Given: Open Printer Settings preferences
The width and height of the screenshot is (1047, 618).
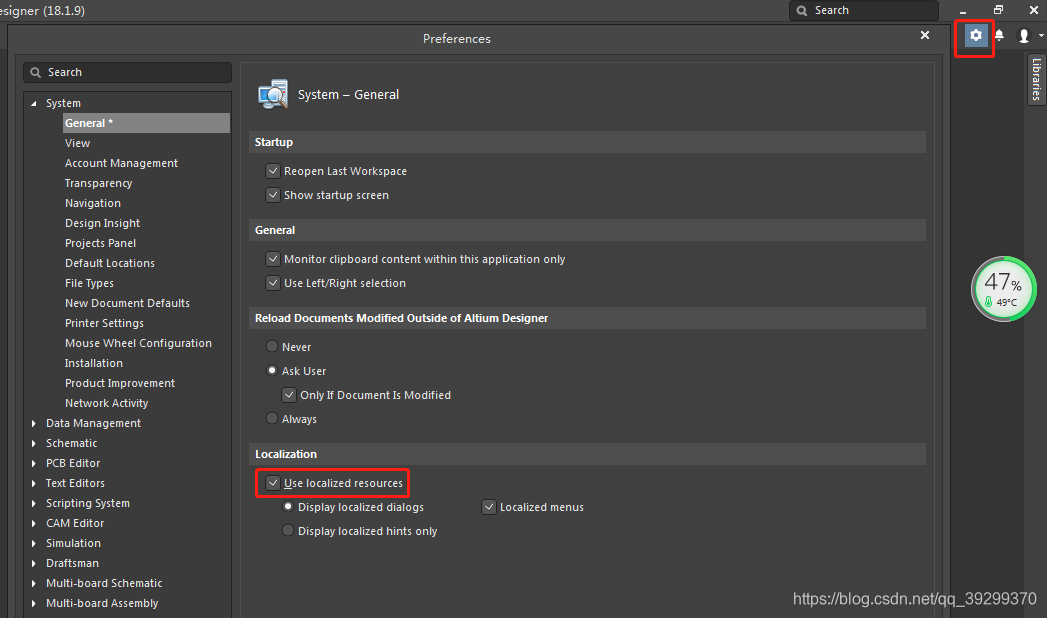Looking at the screenshot, I should tap(104, 323).
